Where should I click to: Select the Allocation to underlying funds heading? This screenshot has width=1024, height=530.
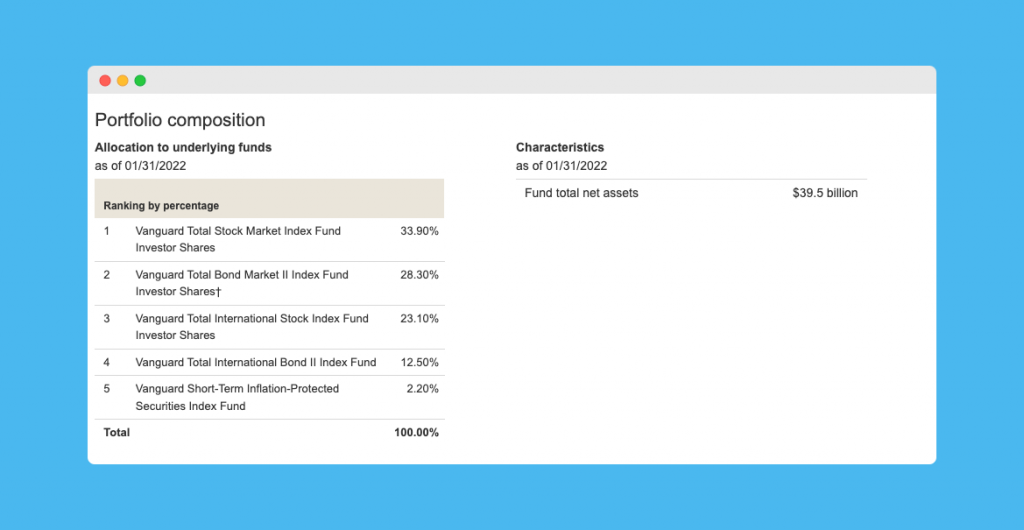(183, 147)
